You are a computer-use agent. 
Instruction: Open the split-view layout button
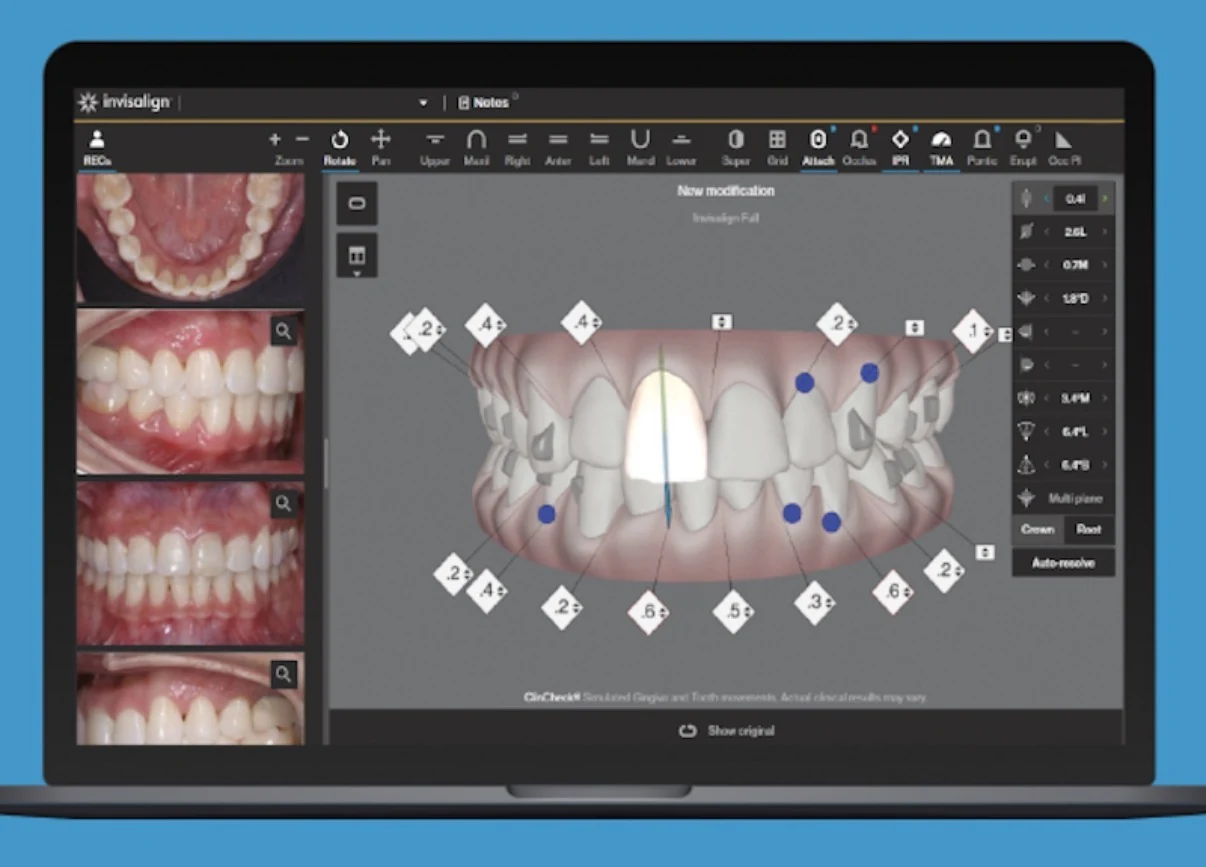357,253
